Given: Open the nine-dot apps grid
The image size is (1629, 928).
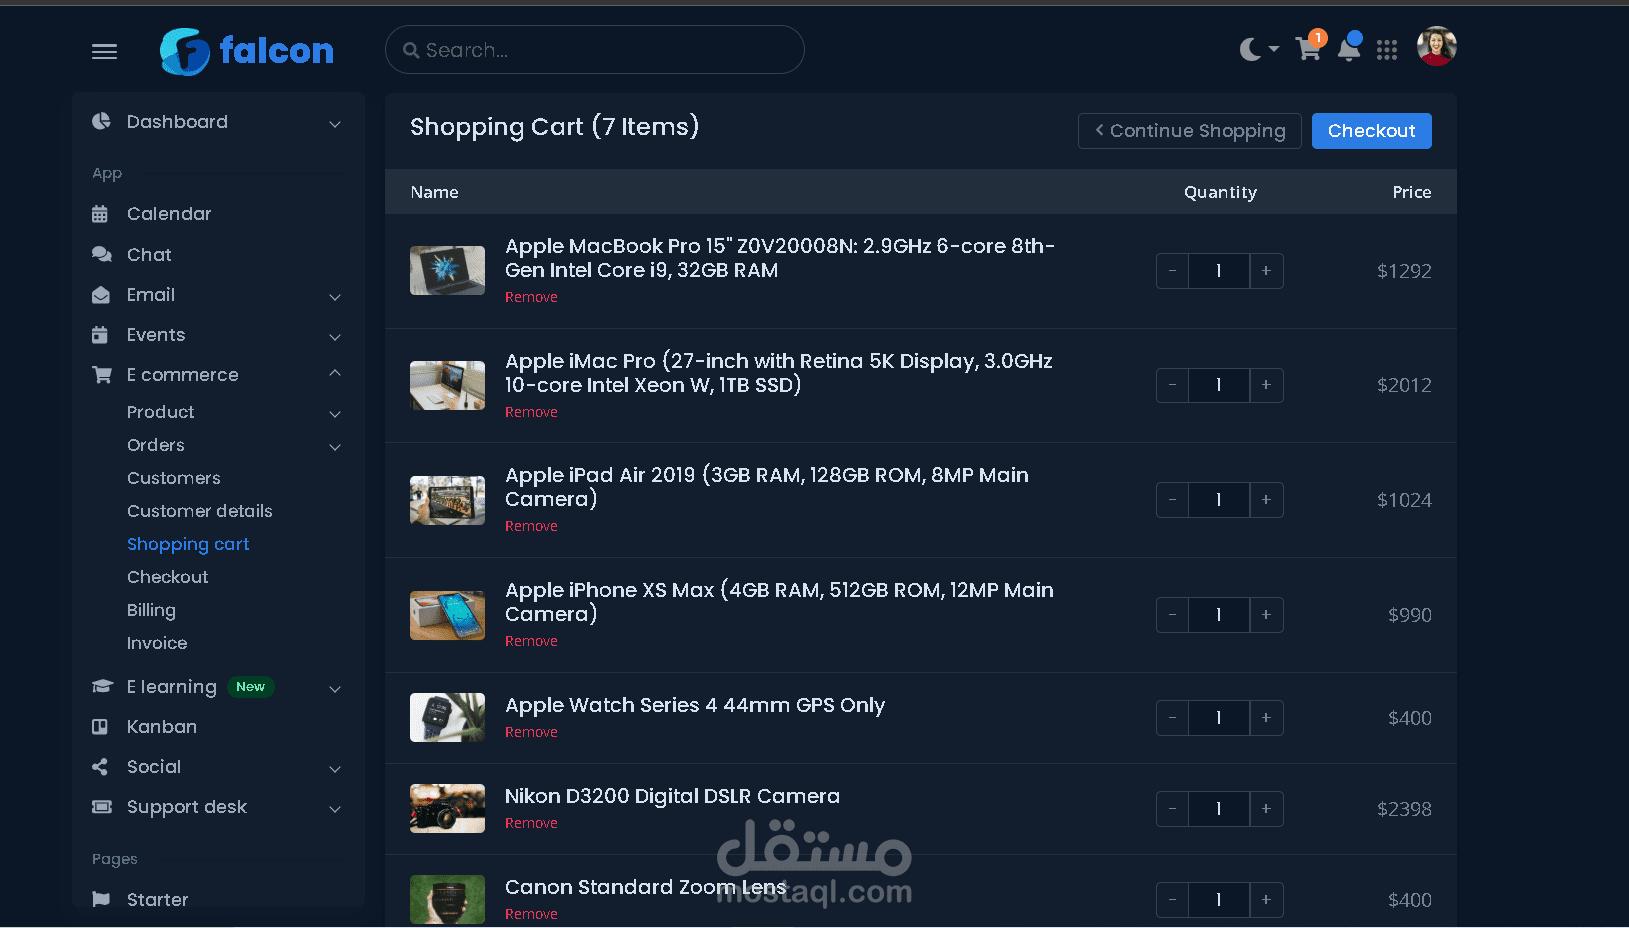Looking at the screenshot, I should coord(1387,50).
